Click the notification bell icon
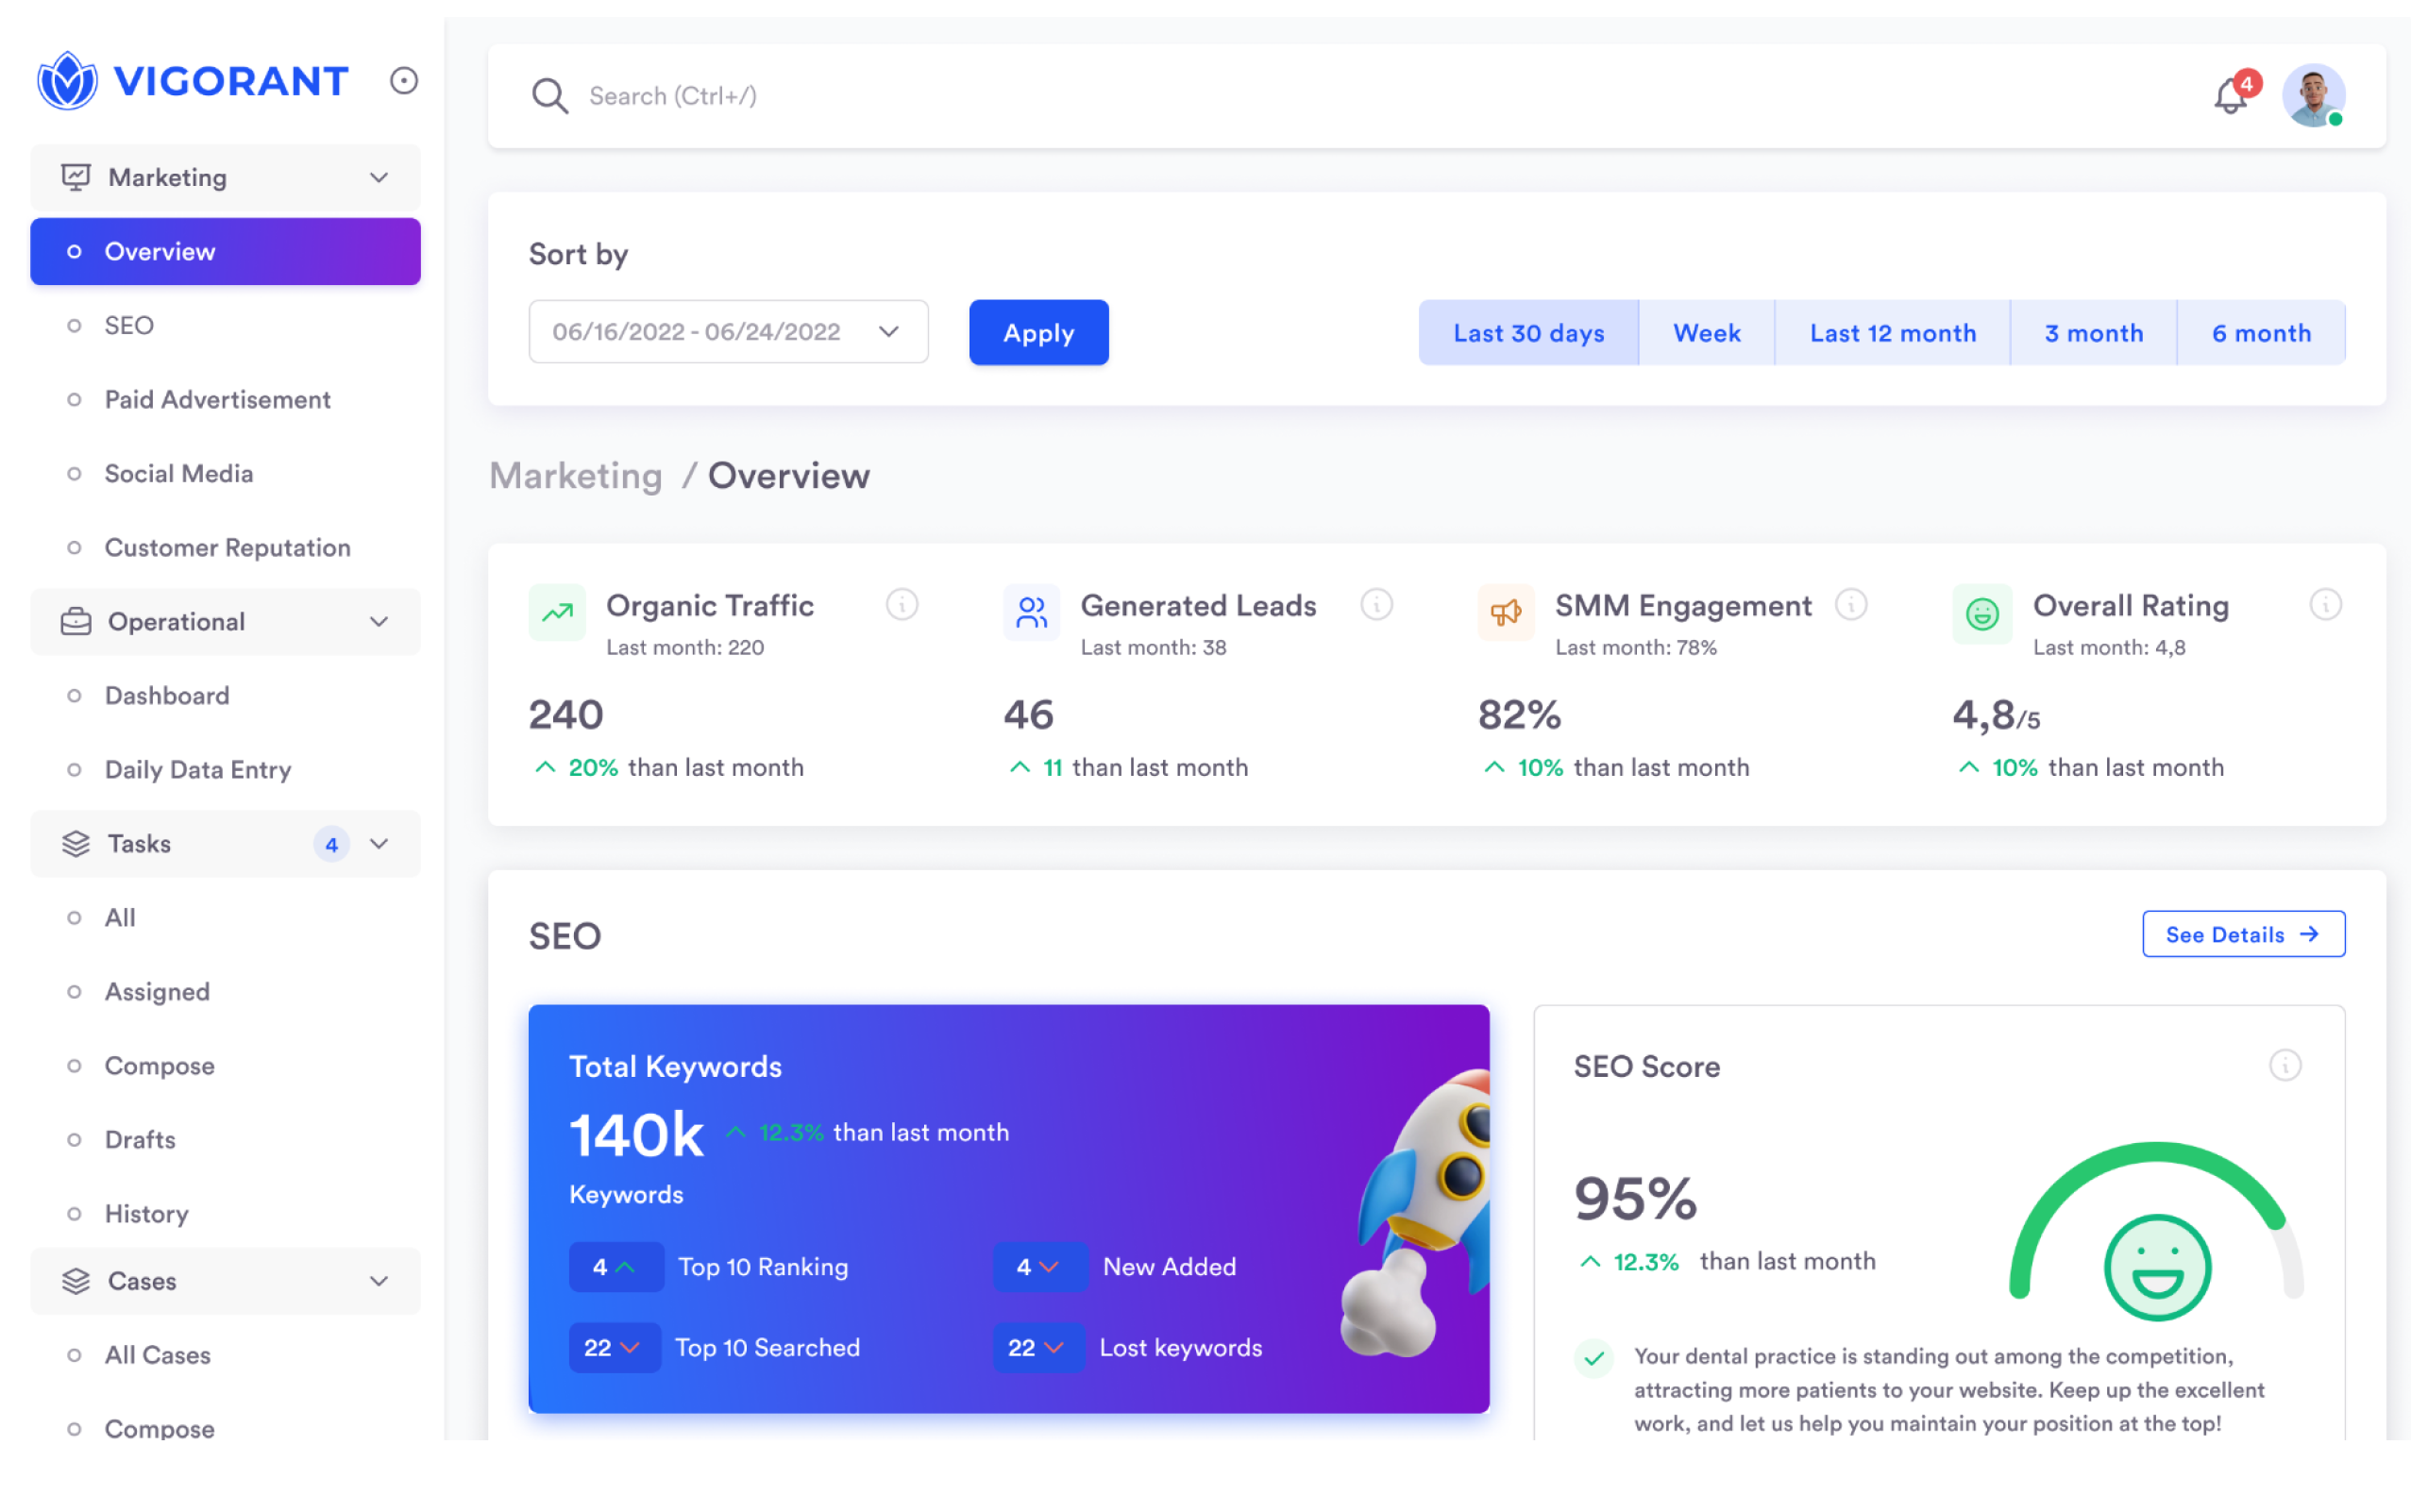The image size is (2411, 1512). coord(2229,98)
